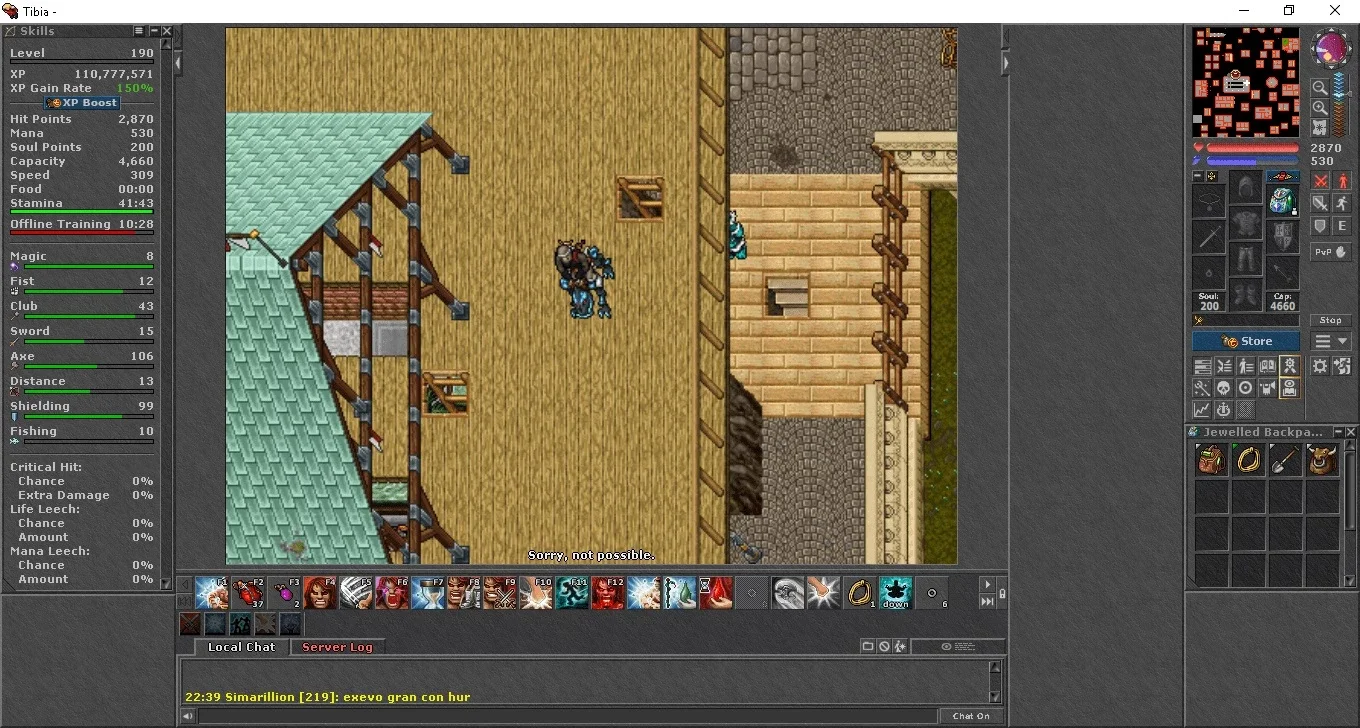Open the skull unjustified points widget

(x=1223, y=388)
